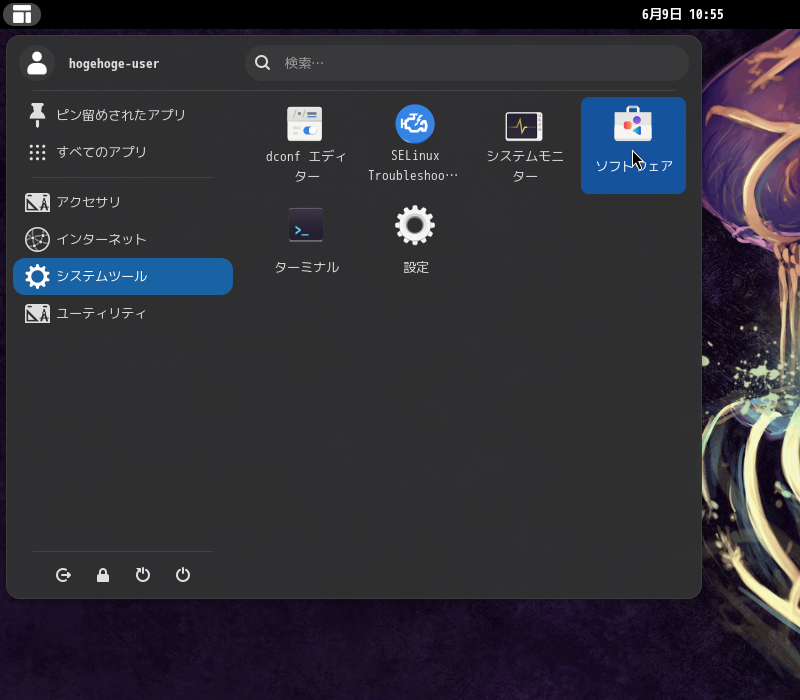Select the システムツール category
Image resolution: width=800 pixels, height=700 pixels.
coord(123,276)
